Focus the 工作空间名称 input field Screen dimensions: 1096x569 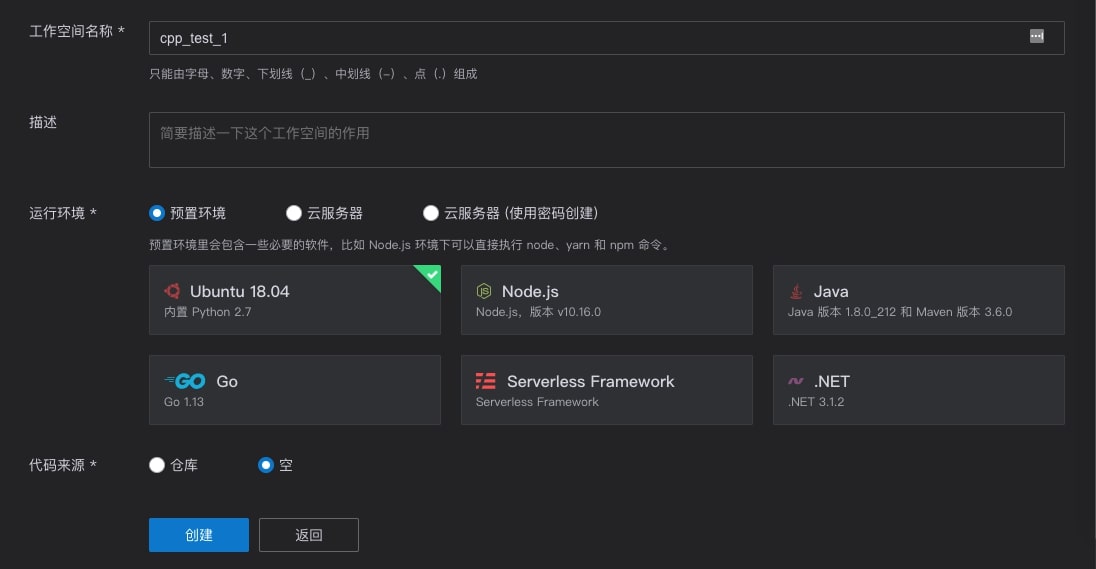tap(590, 38)
